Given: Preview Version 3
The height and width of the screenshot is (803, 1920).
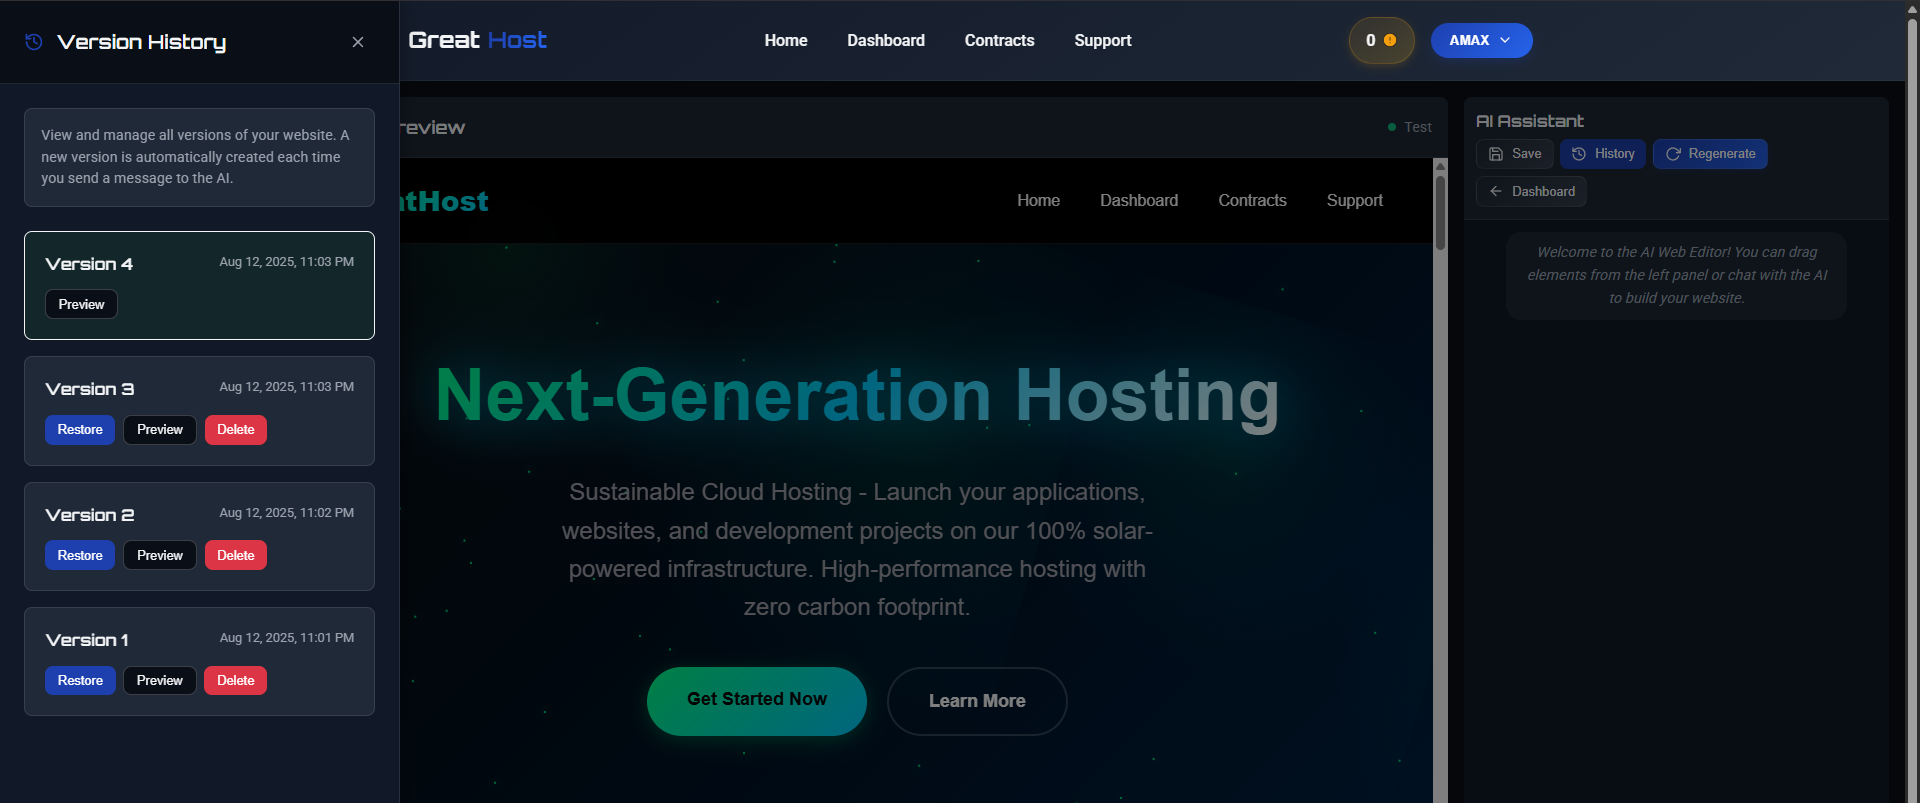Looking at the screenshot, I should 160,430.
